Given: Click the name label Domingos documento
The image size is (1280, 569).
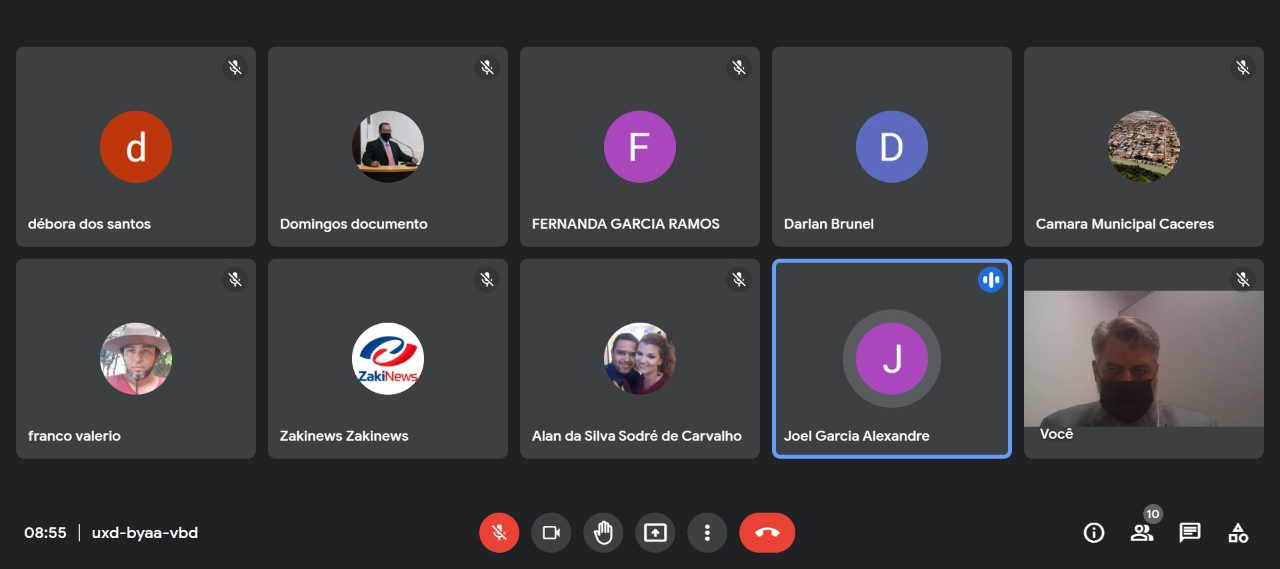Looking at the screenshot, I should (354, 224).
